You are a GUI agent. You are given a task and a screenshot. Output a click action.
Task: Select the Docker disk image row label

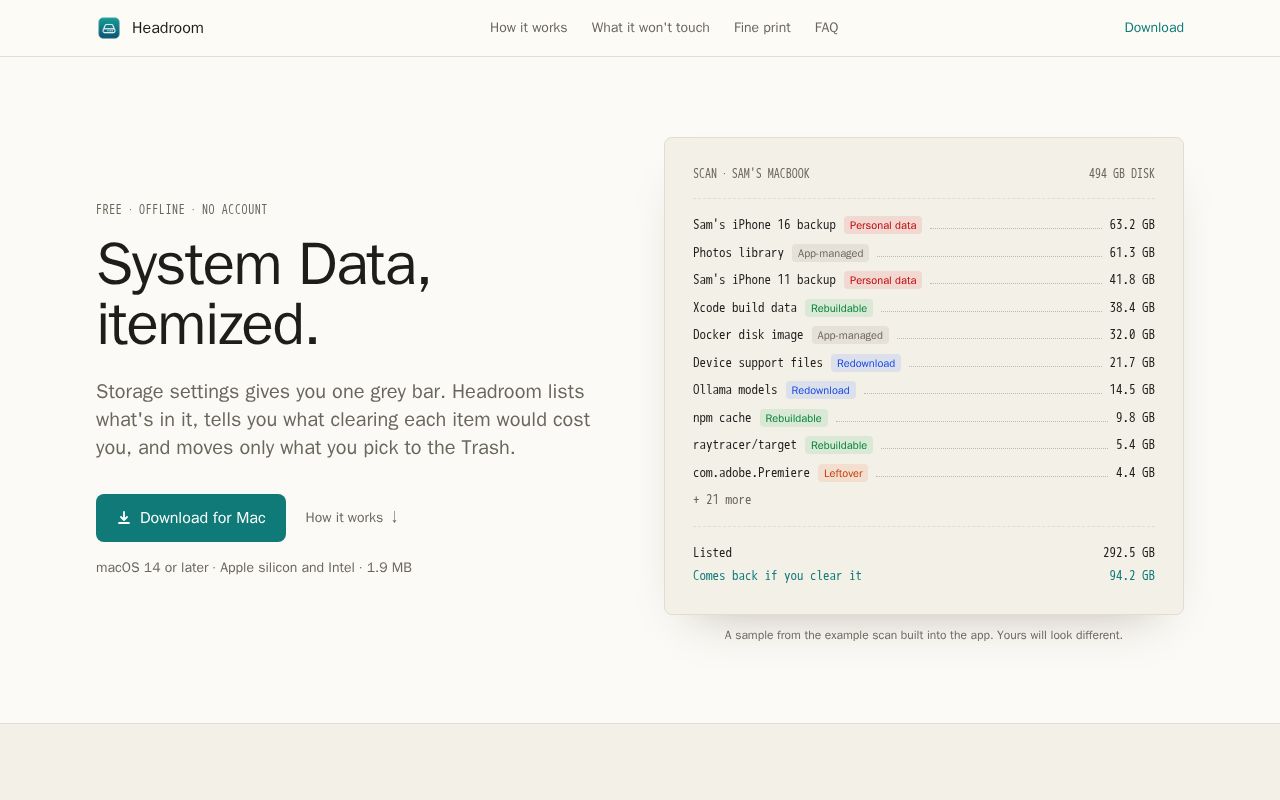pyautogui.click(x=748, y=335)
